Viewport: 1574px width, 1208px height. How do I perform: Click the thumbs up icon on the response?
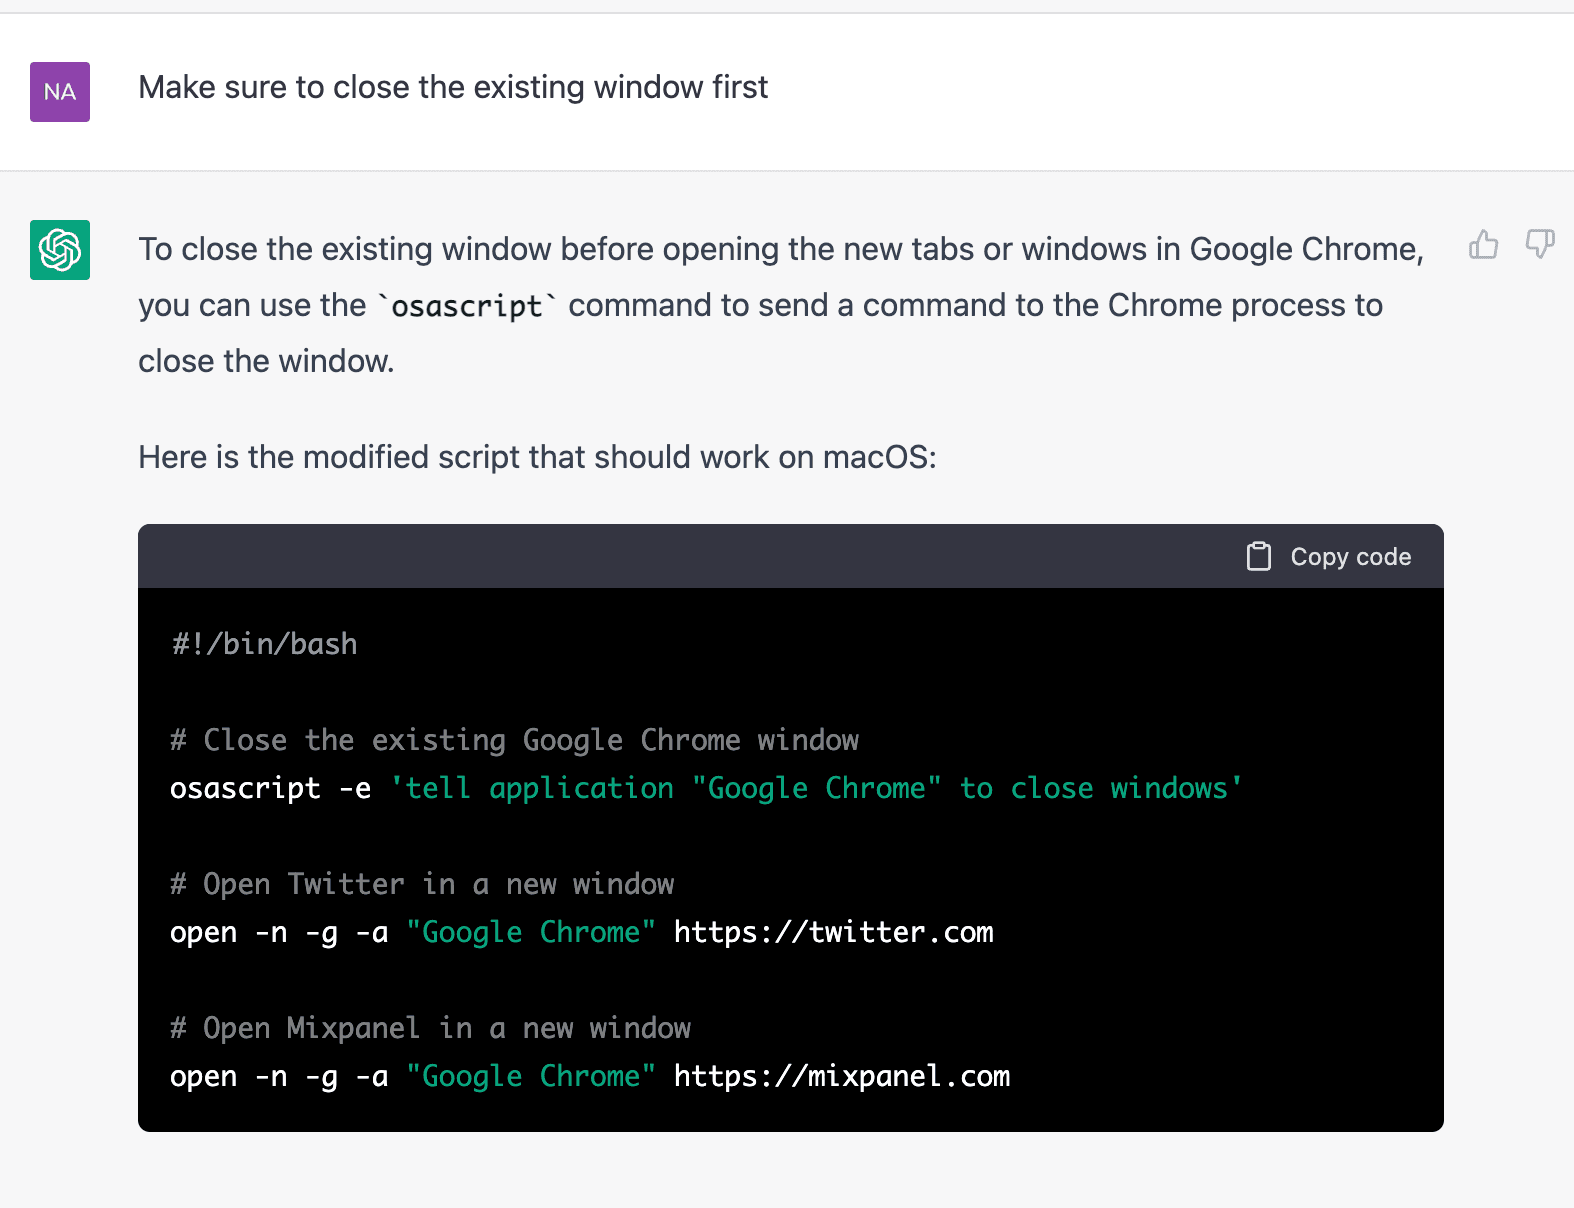tap(1483, 244)
